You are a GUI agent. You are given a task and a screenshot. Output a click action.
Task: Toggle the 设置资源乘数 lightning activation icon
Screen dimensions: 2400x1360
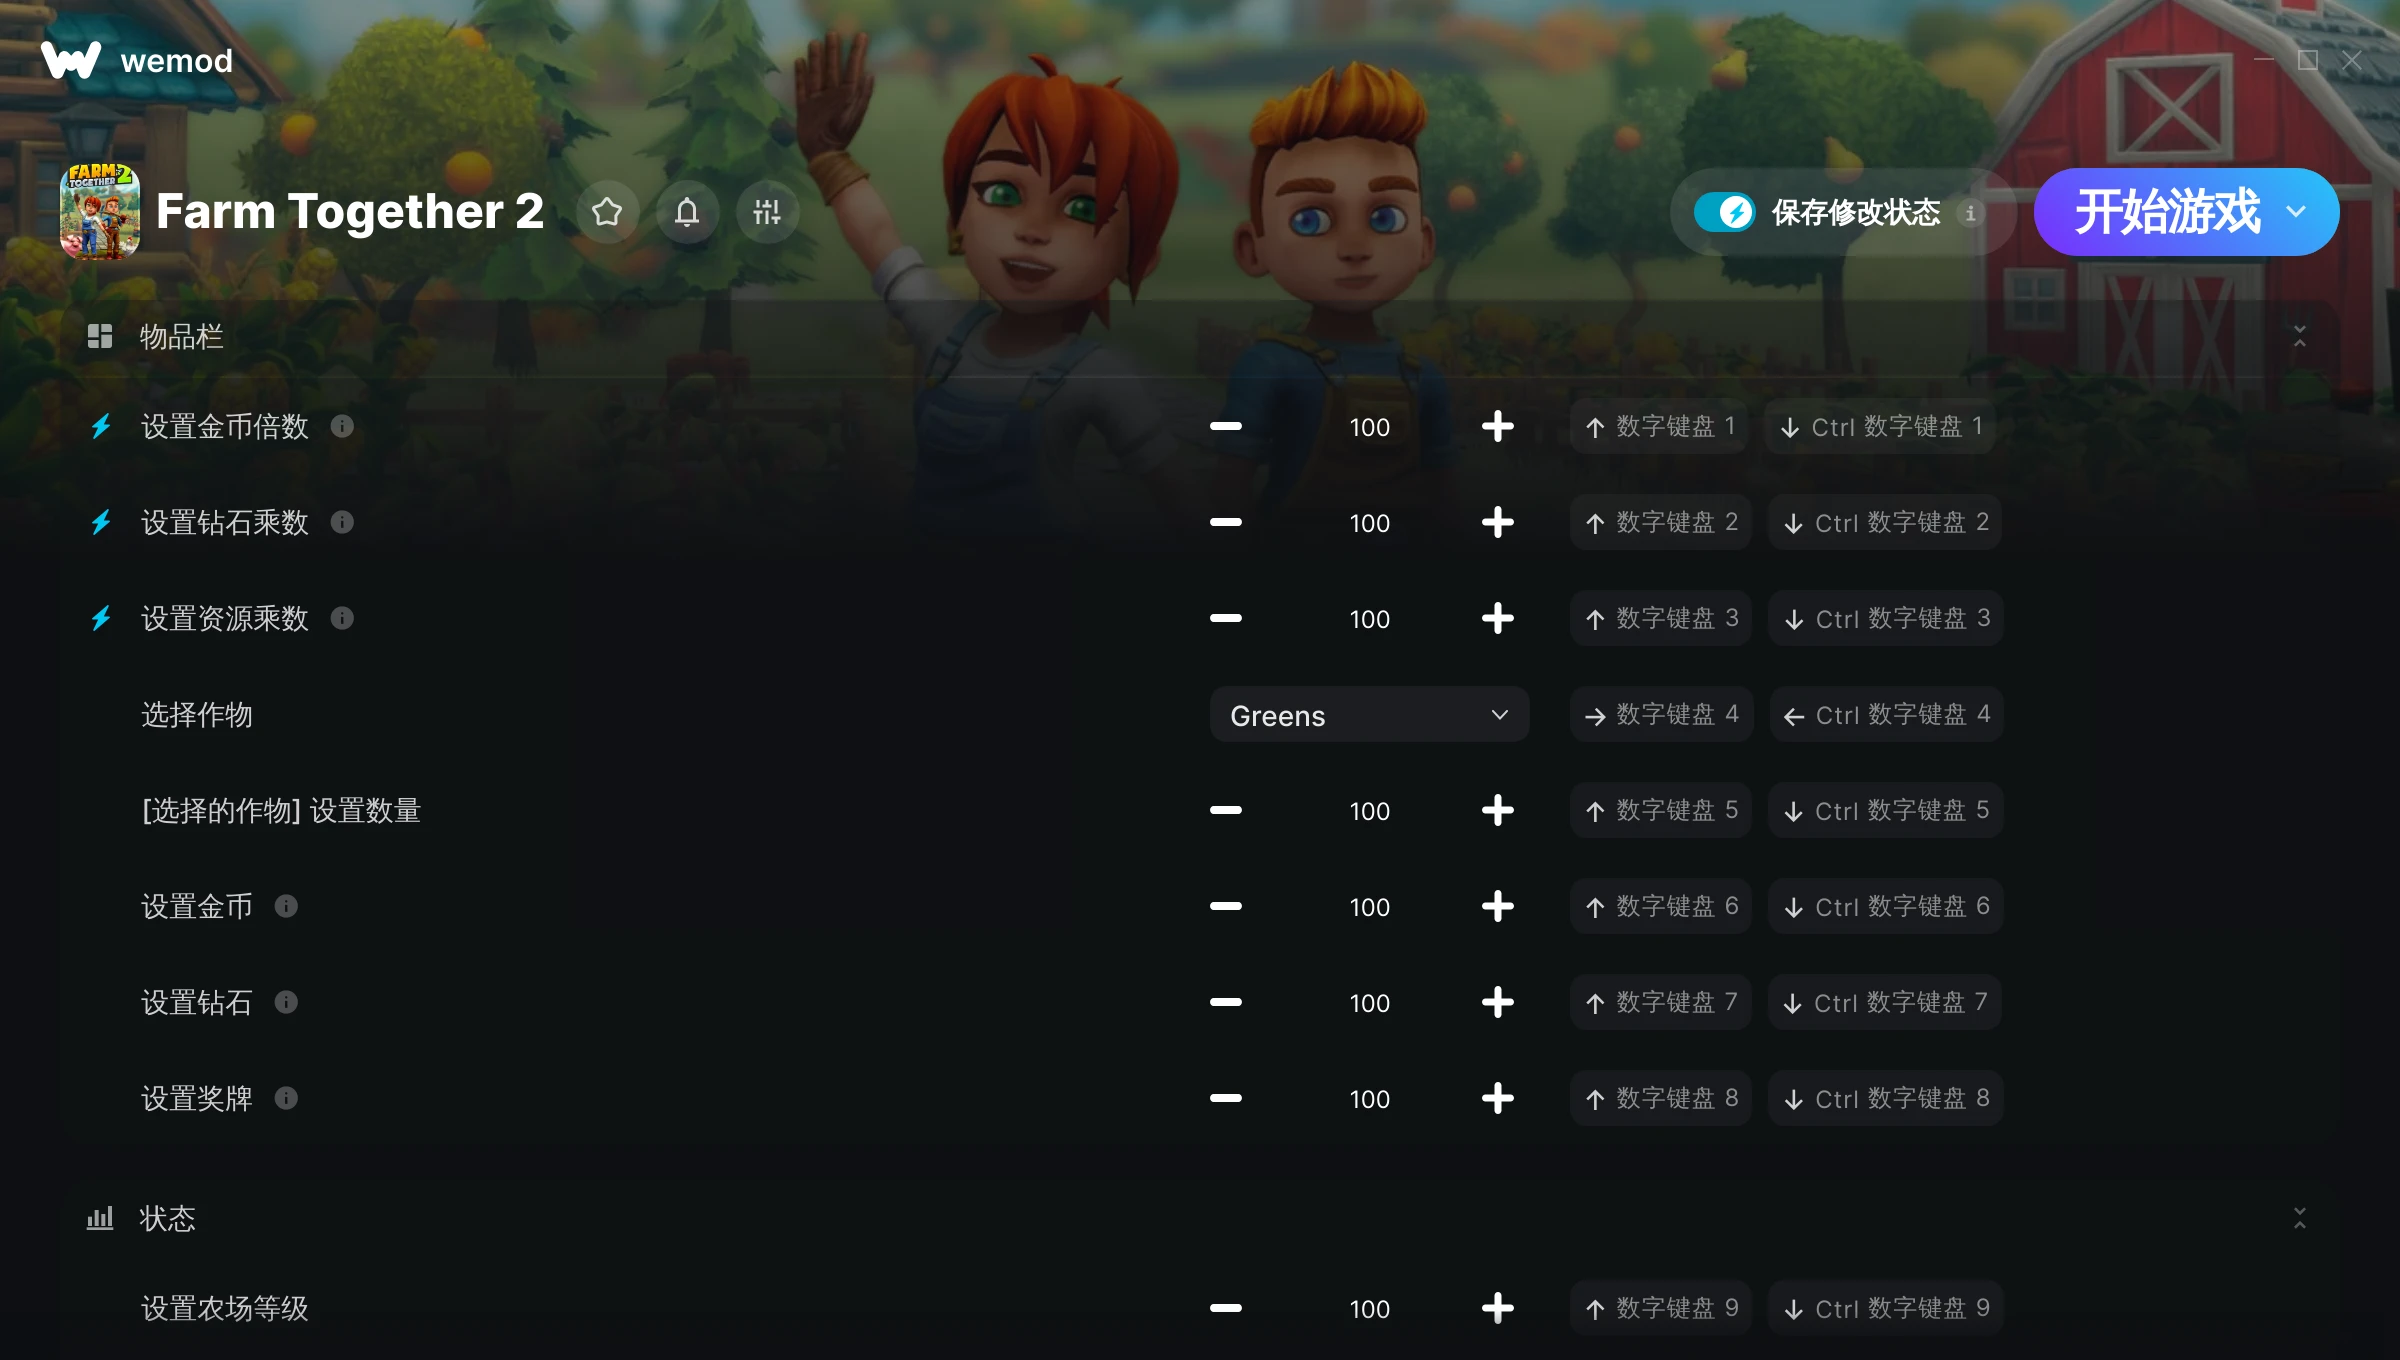coord(101,619)
